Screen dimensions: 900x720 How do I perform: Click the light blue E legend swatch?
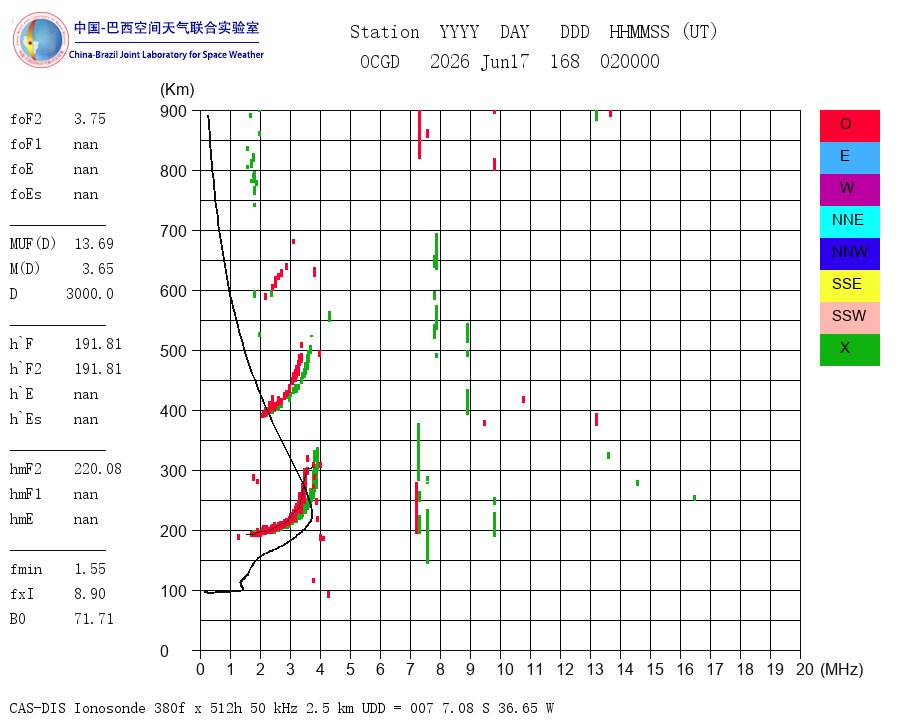(x=849, y=158)
